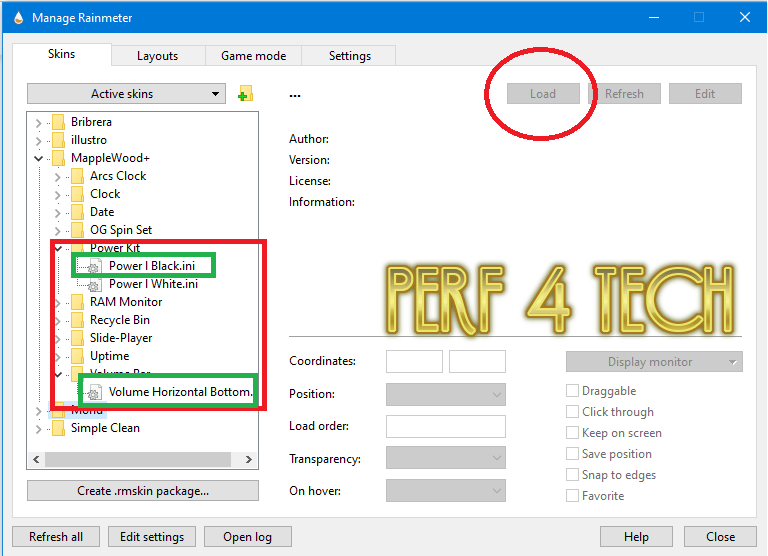Image resolution: width=768 pixels, height=556 pixels.
Task: Click the Recycle Bin folder icon
Action: pos(77,320)
